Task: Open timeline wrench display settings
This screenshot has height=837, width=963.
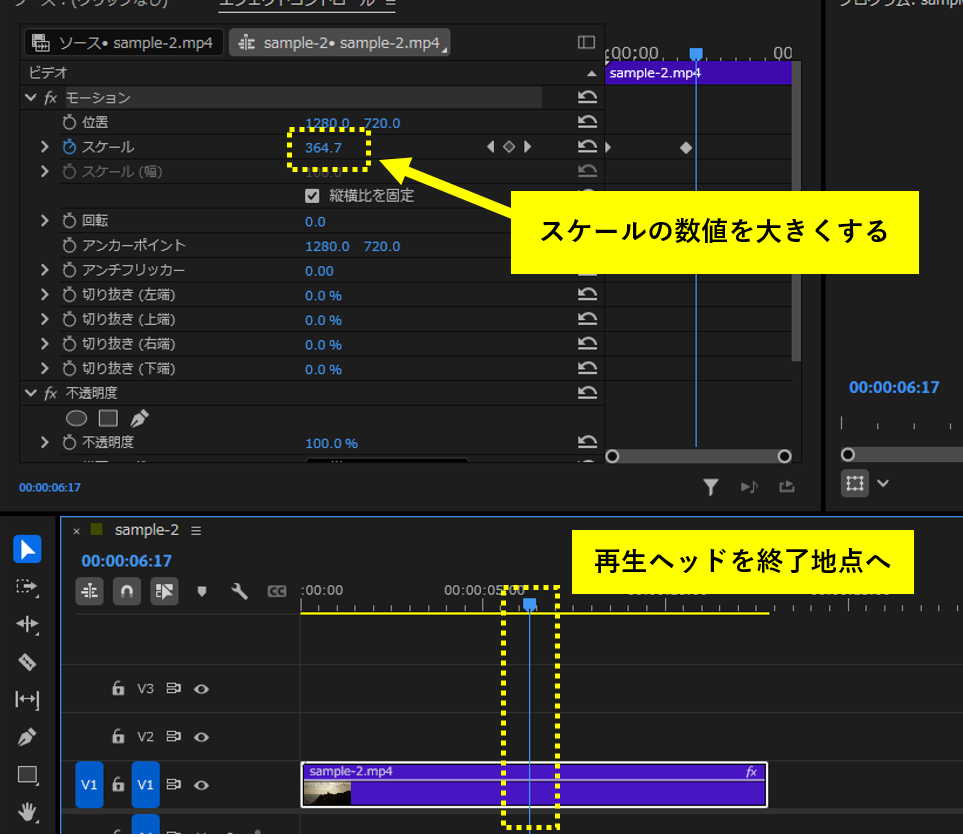Action: coord(239,591)
